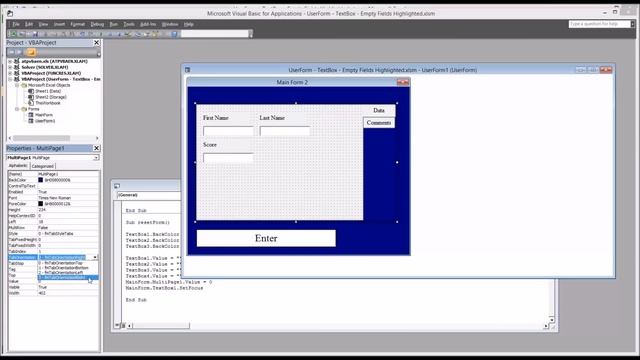Click View Object icon in Project panel
Screen dimensions: 640x360
tap(19, 52)
